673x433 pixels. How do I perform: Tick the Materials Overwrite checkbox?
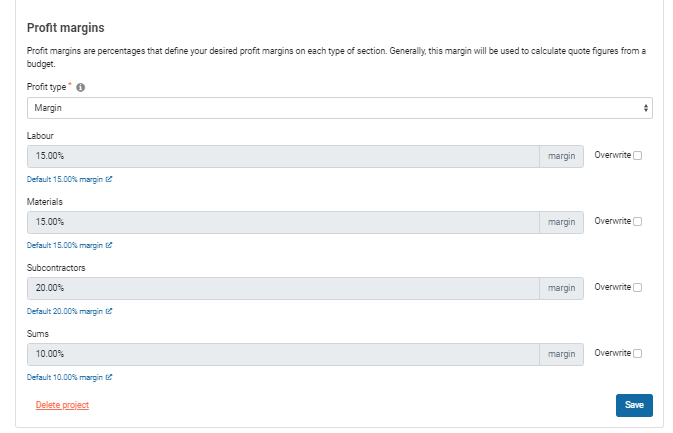click(637, 221)
